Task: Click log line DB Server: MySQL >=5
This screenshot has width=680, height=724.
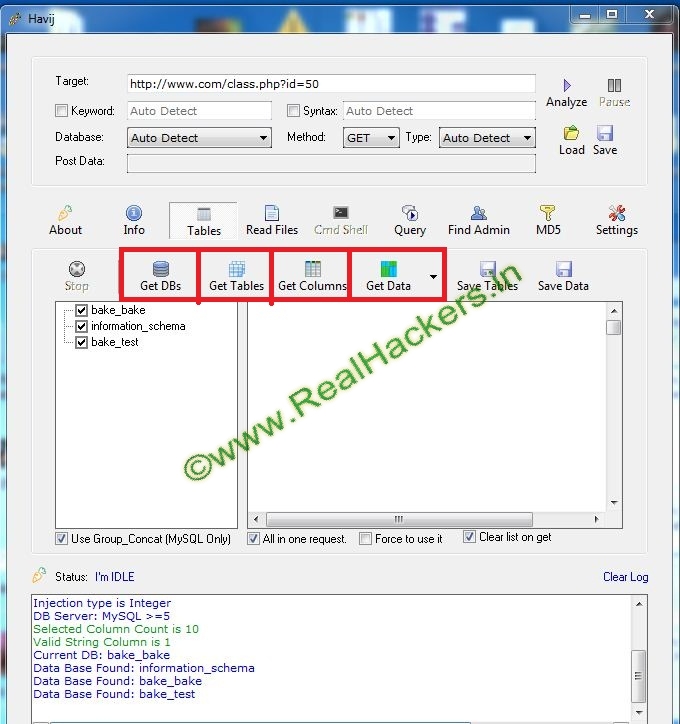Action: pos(102,615)
